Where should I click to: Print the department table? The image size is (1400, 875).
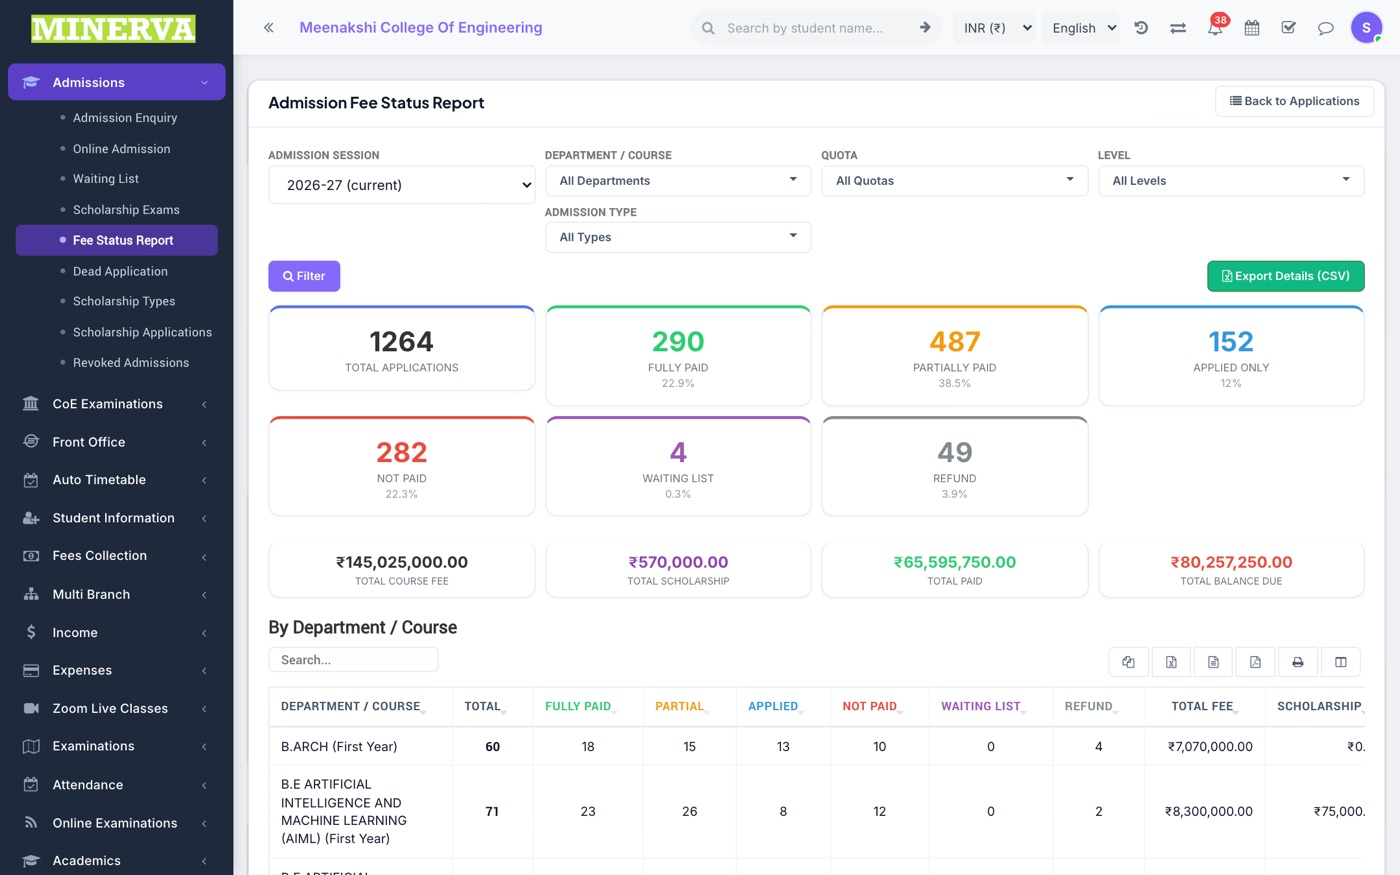(1297, 662)
